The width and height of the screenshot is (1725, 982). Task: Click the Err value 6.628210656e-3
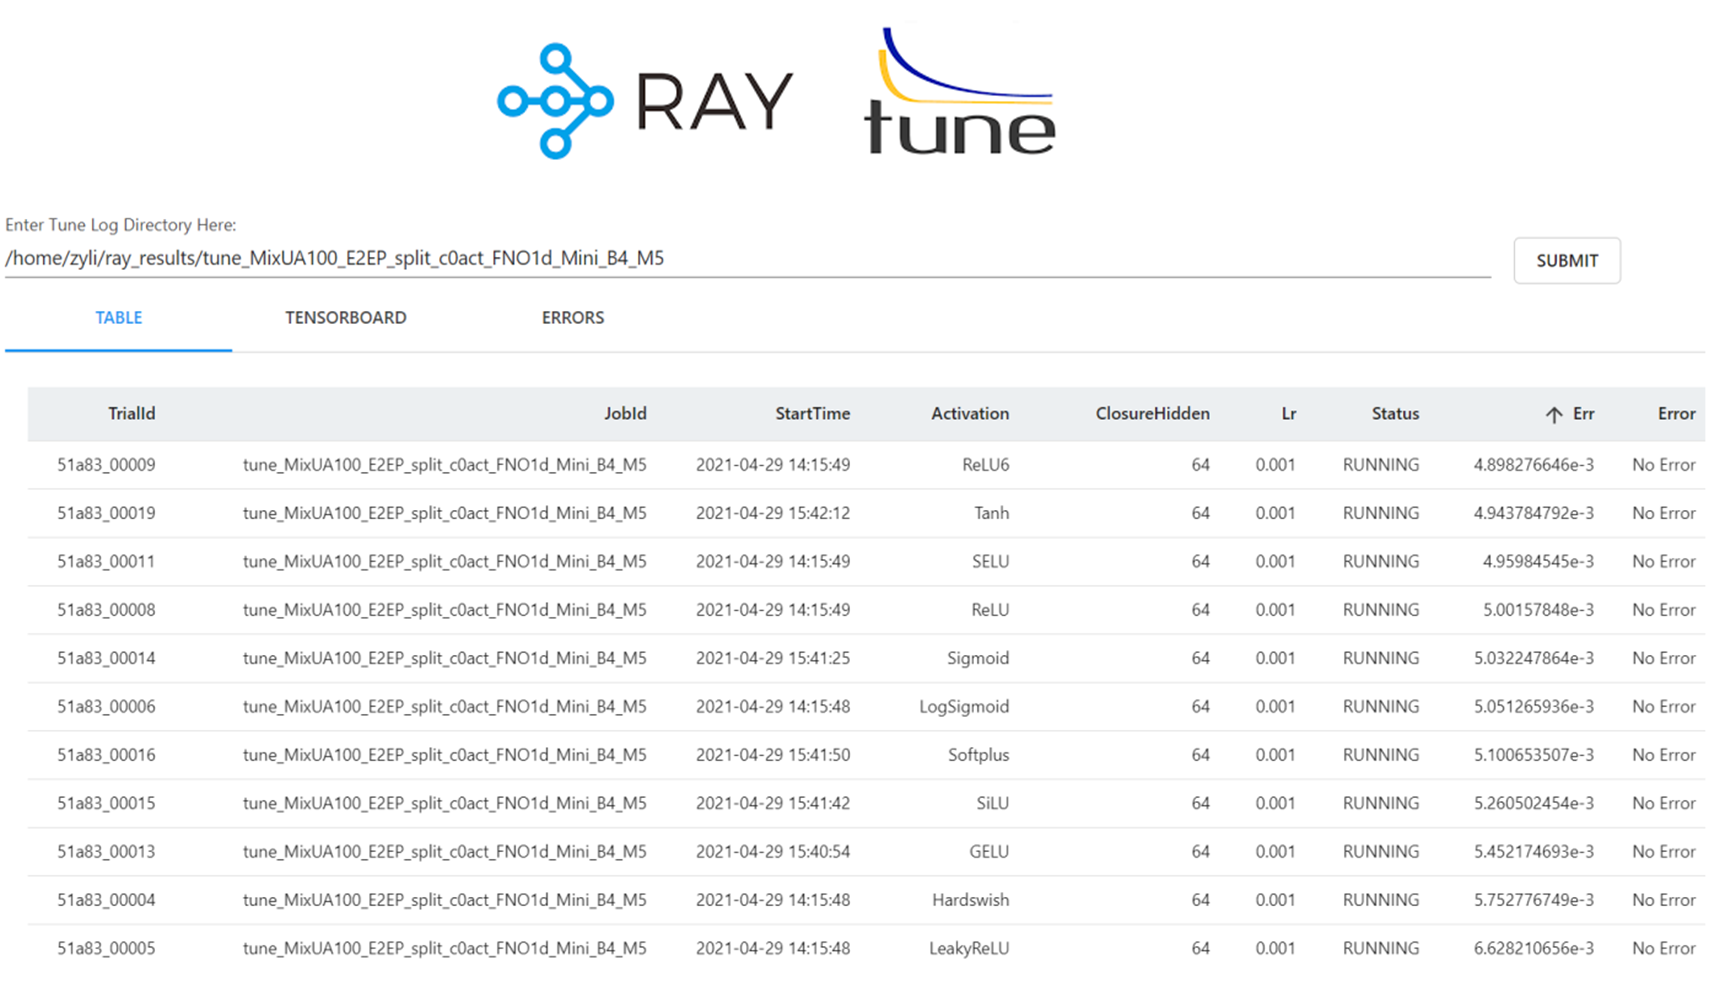click(1533, 948)
